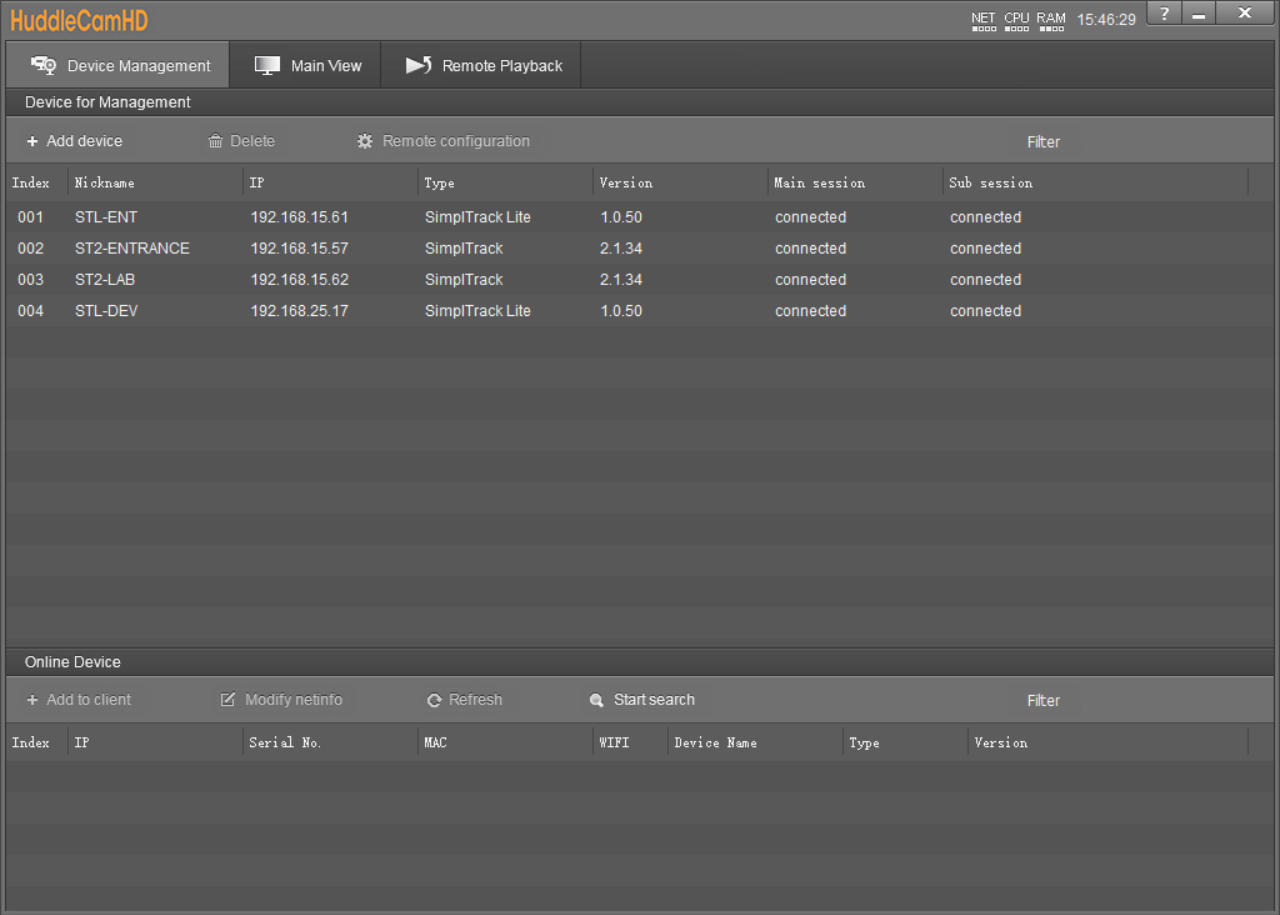Click the Device Management camera icon
The height and width of the screenshot is (915, 1280).
(x=43, y=65)
